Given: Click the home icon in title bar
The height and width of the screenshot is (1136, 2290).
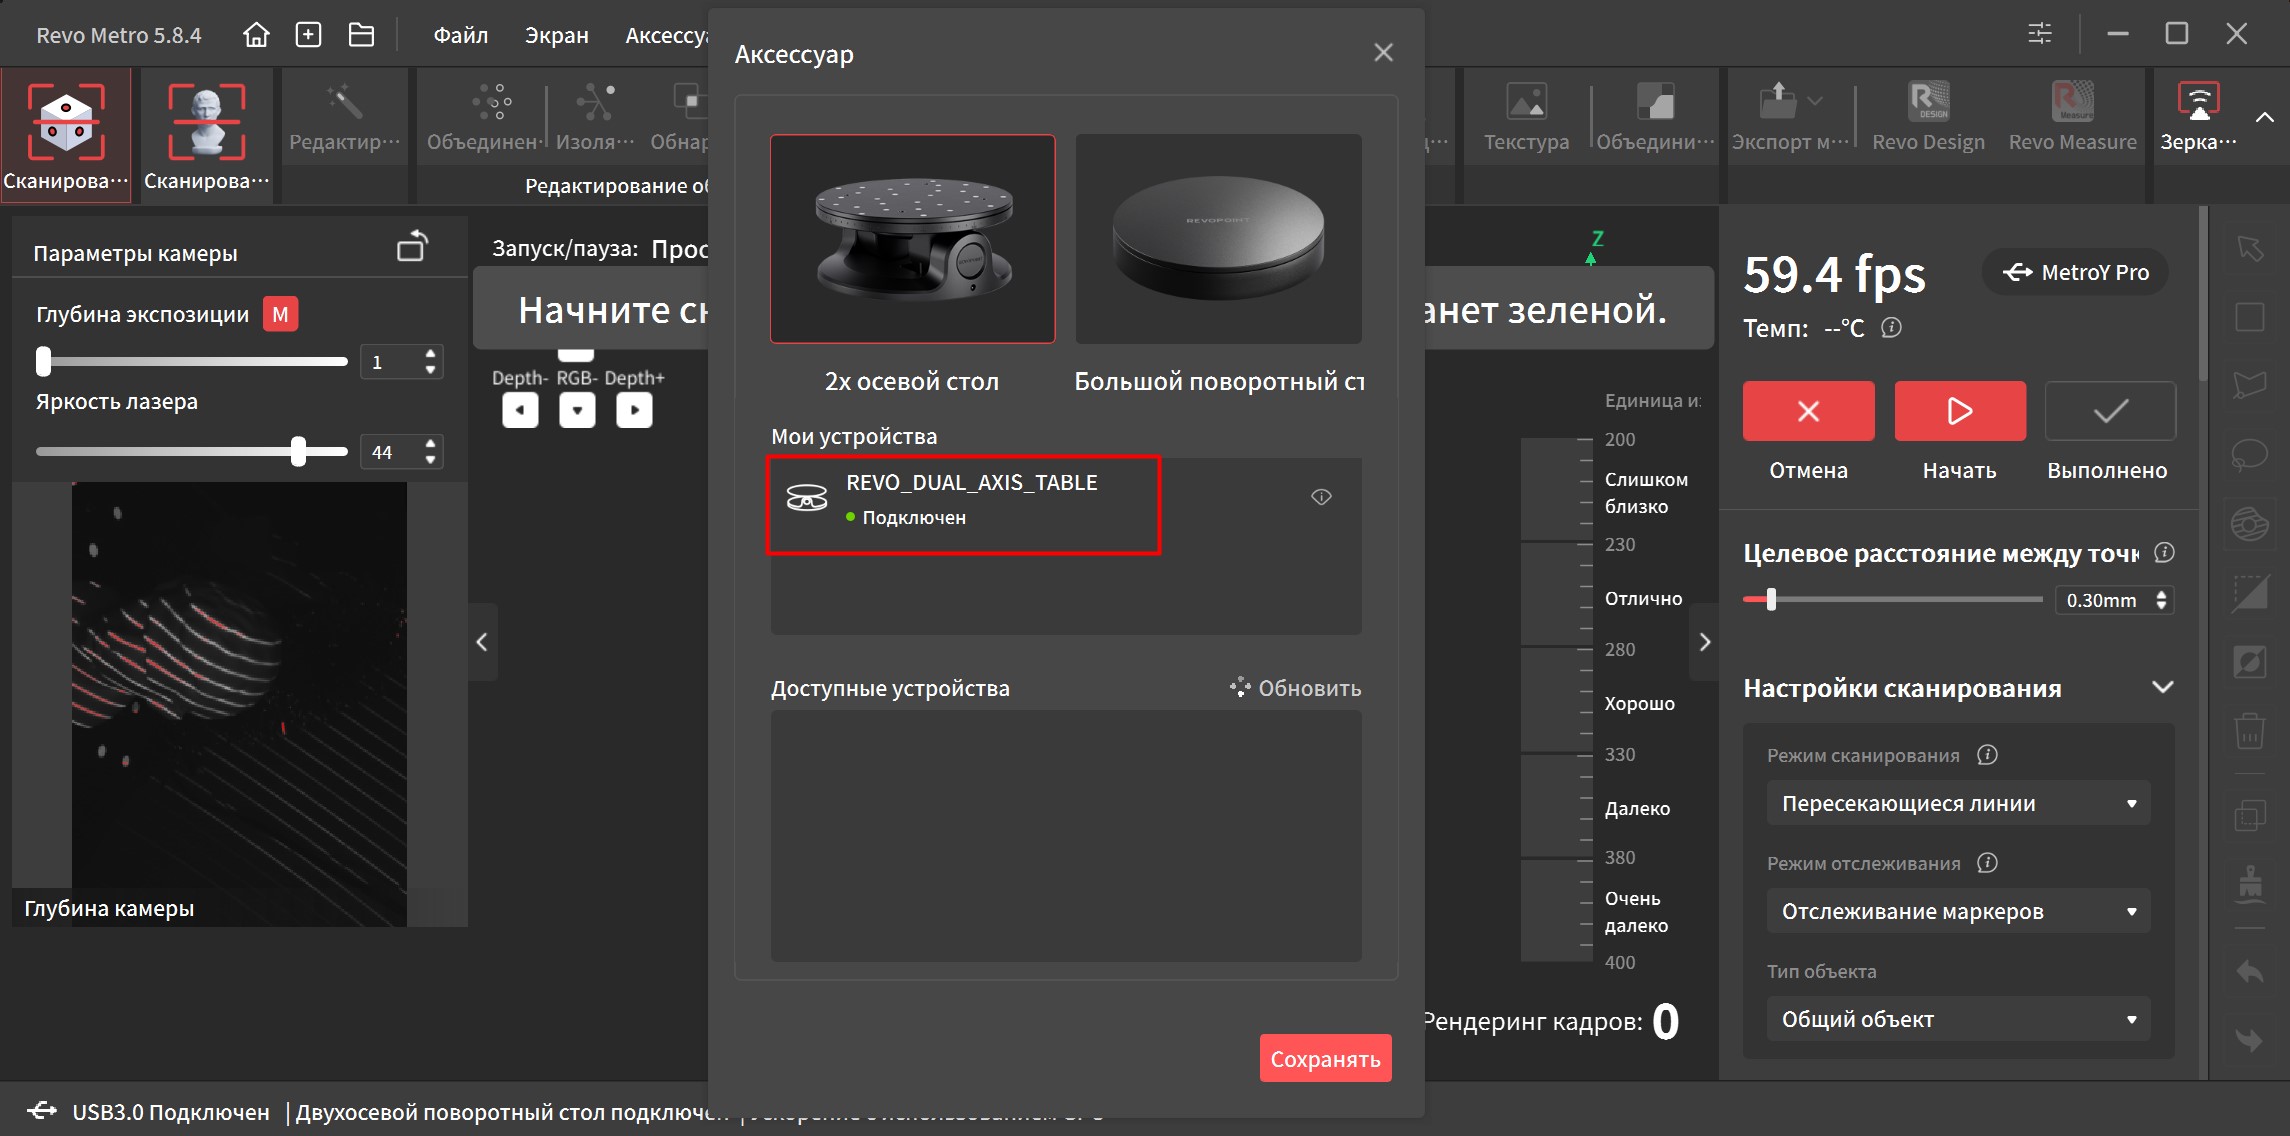Looking at the screenshot, I should (256, 35).
